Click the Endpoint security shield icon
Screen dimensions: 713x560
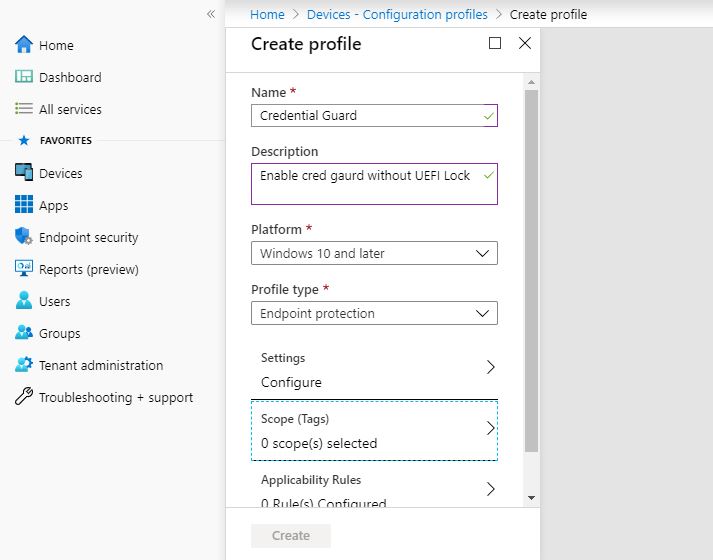(24, 237)
